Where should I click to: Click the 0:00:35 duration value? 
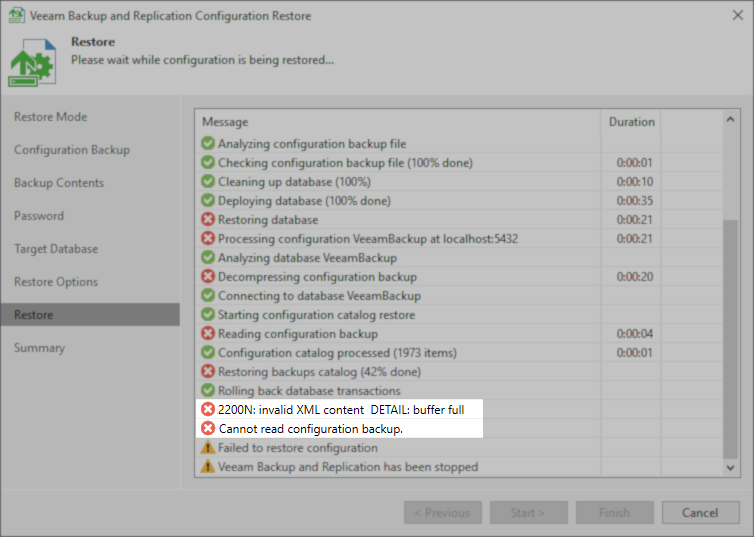point(635,200)
